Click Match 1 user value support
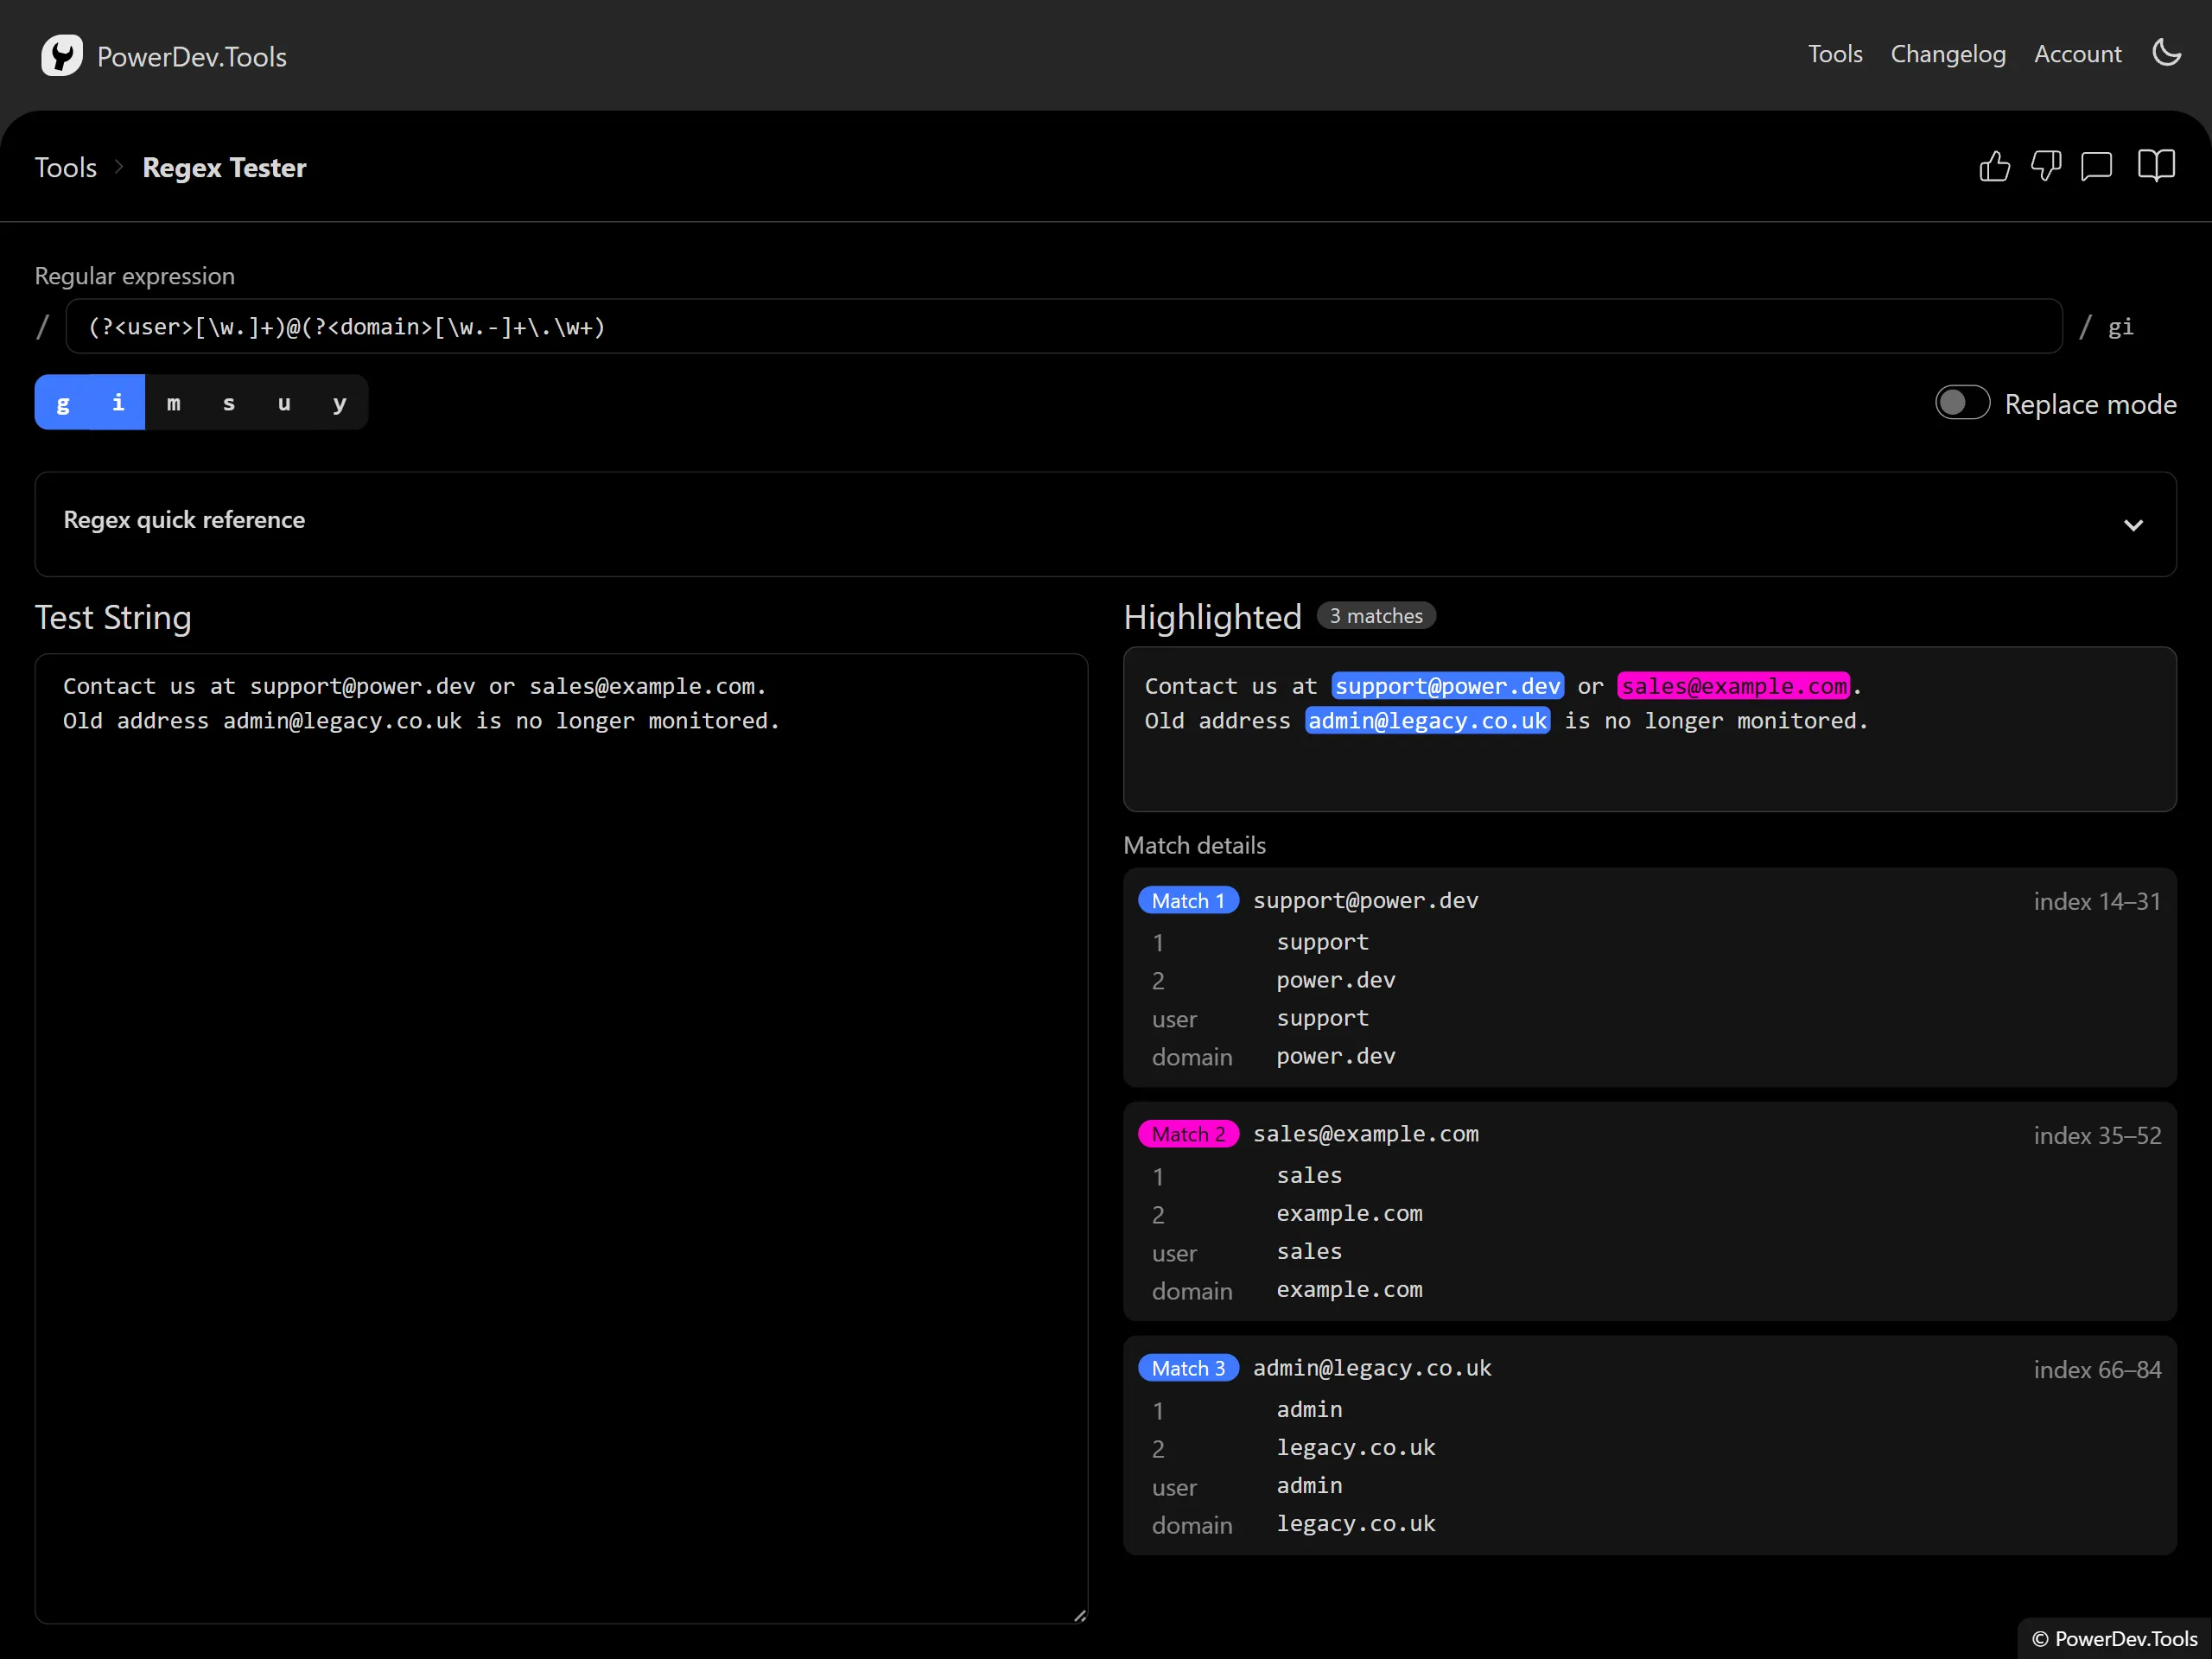The image size is (2212, 1659). click(x=1322, y=1018)
